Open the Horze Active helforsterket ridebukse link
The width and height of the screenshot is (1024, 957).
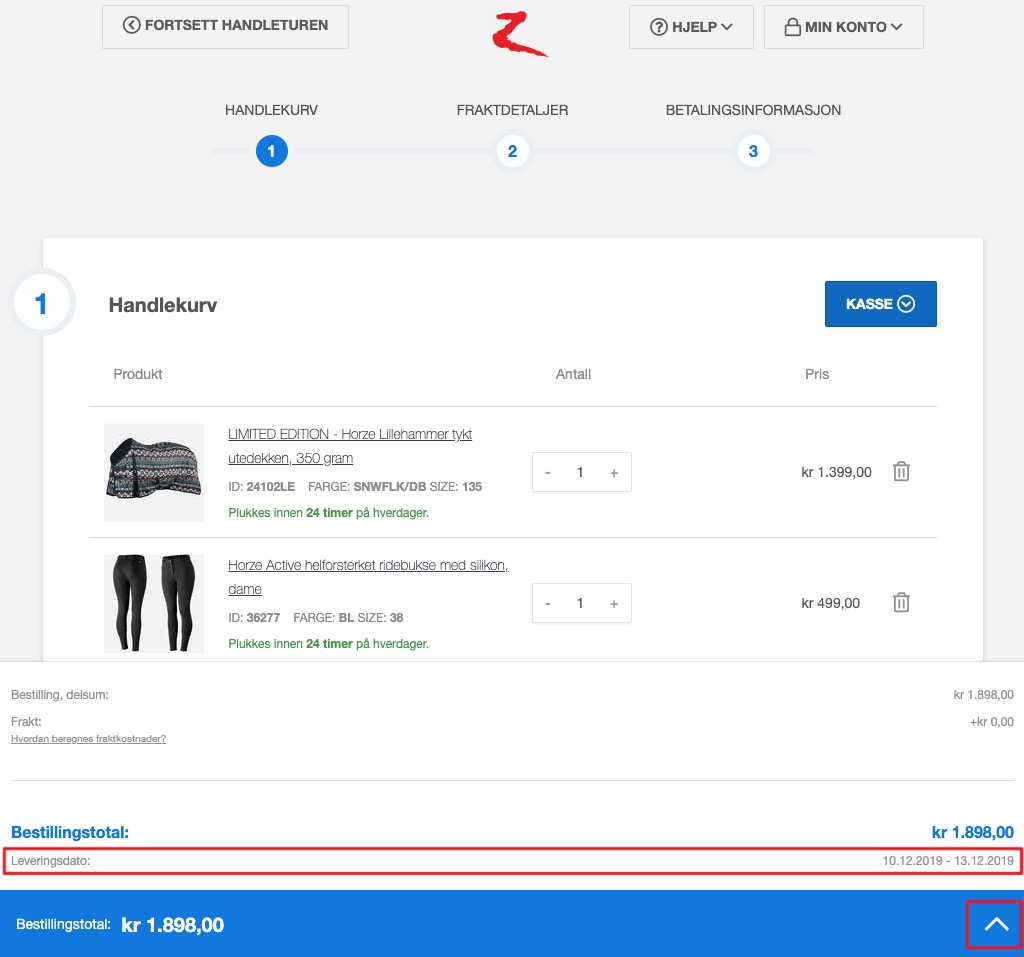pyautogui.click(x=368, y=577)
